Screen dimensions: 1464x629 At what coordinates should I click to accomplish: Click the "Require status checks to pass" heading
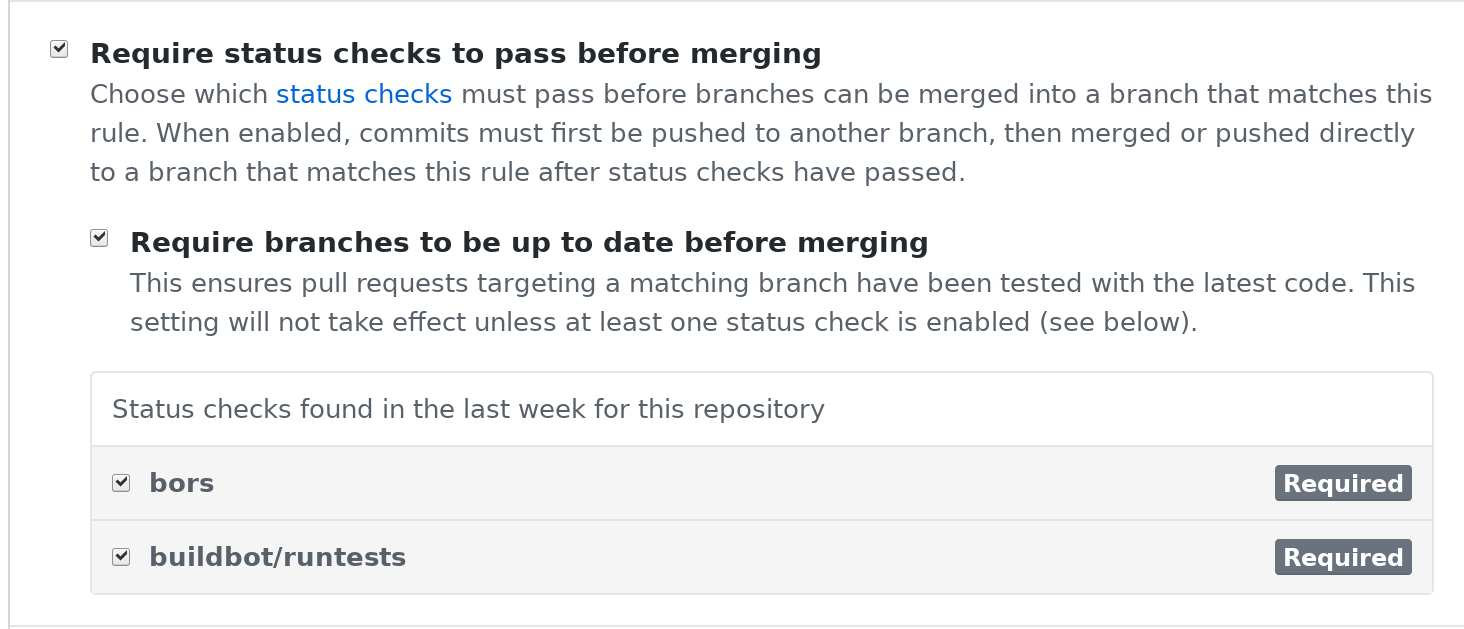[455, 54]
